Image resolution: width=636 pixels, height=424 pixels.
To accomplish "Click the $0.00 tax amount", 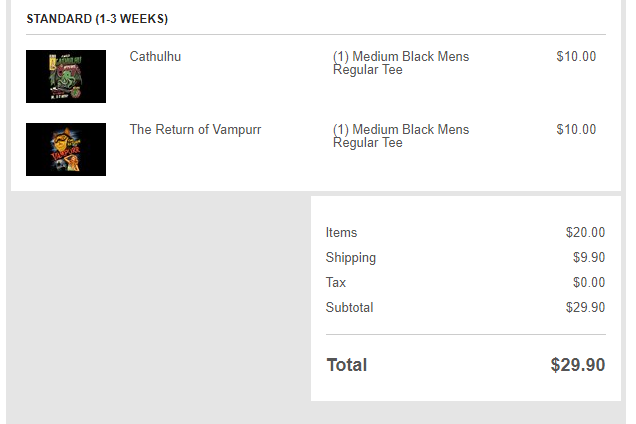I will [589, 282].
